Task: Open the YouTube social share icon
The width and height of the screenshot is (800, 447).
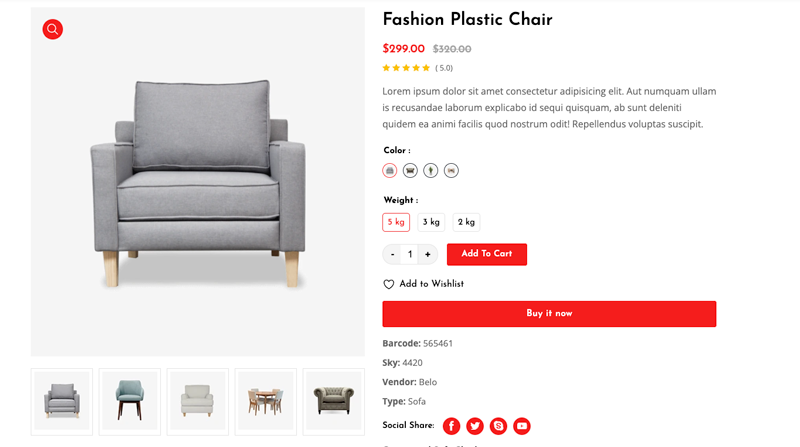Action: point(522,426)
